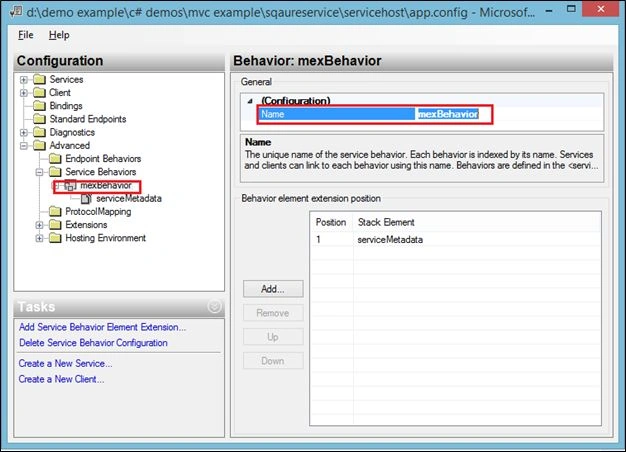Click Create a New Client link
This screenshot has width=626, height=452.
[x=61, y=379]
